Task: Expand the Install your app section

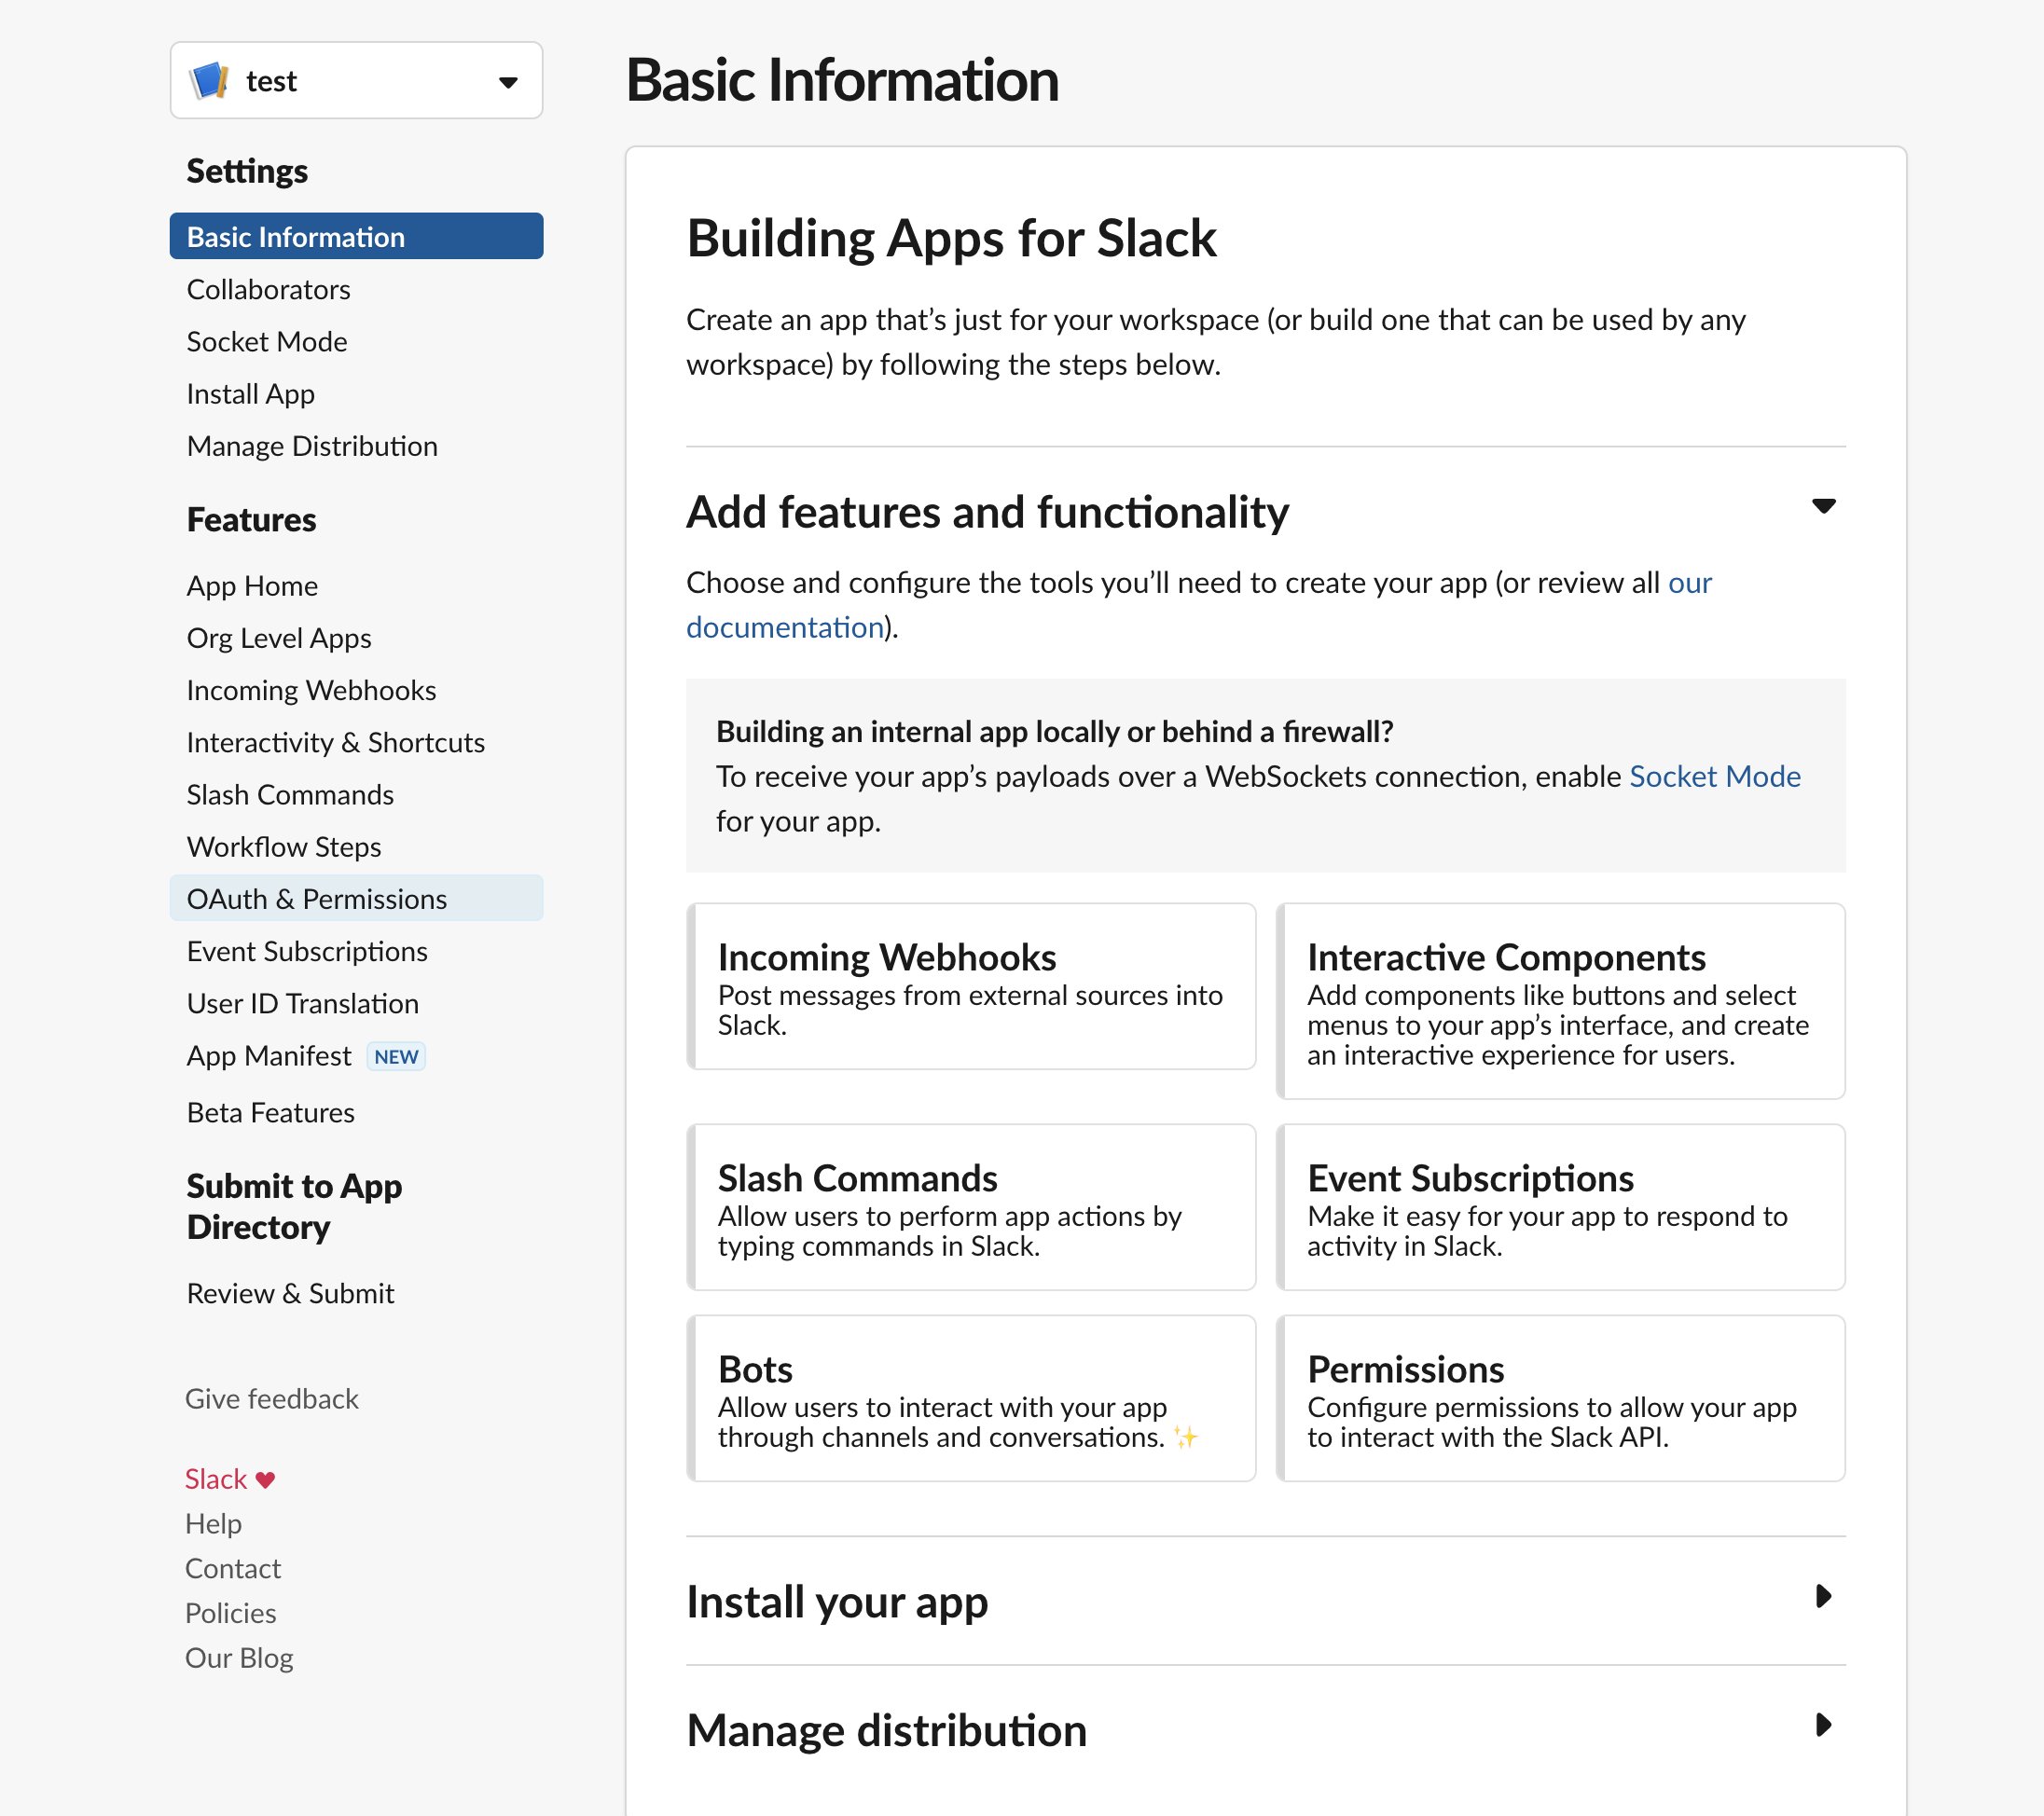Action: click(1823, 1596)
